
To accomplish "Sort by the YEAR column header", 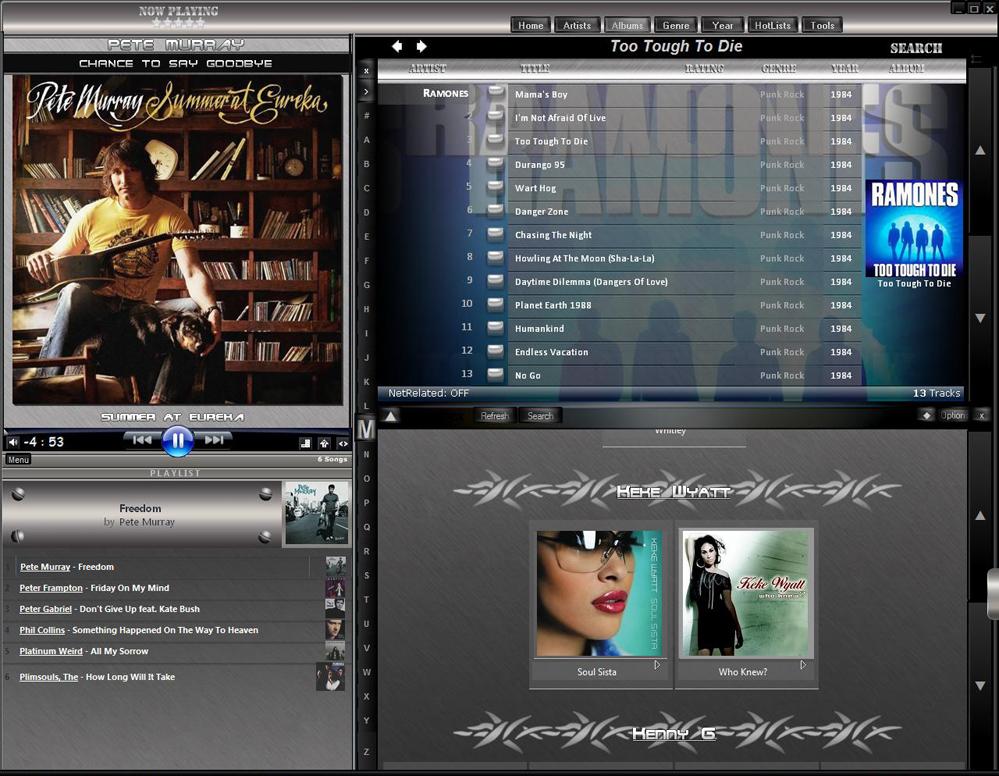I will (x=844, y=68).
